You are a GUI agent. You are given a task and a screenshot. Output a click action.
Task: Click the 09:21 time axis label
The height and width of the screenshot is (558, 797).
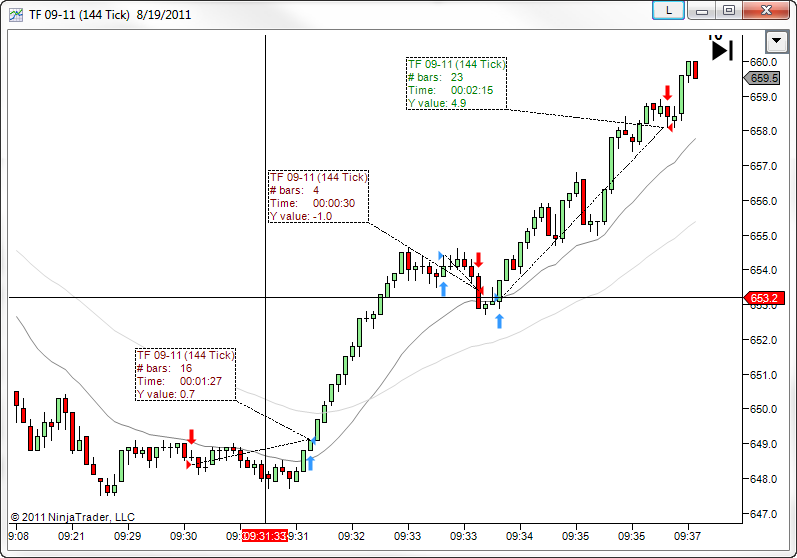[x=71, y=536]
